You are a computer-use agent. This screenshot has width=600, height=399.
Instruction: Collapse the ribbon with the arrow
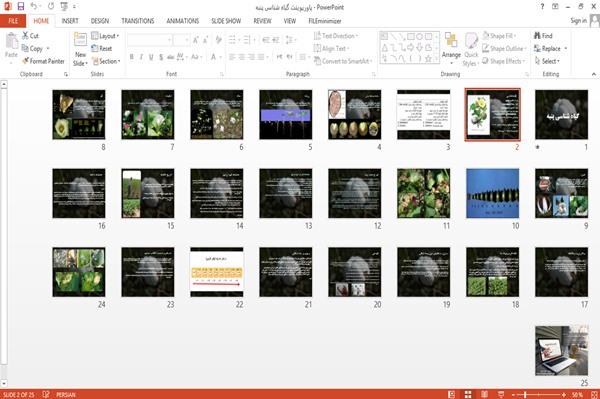[x=594, y=74]
